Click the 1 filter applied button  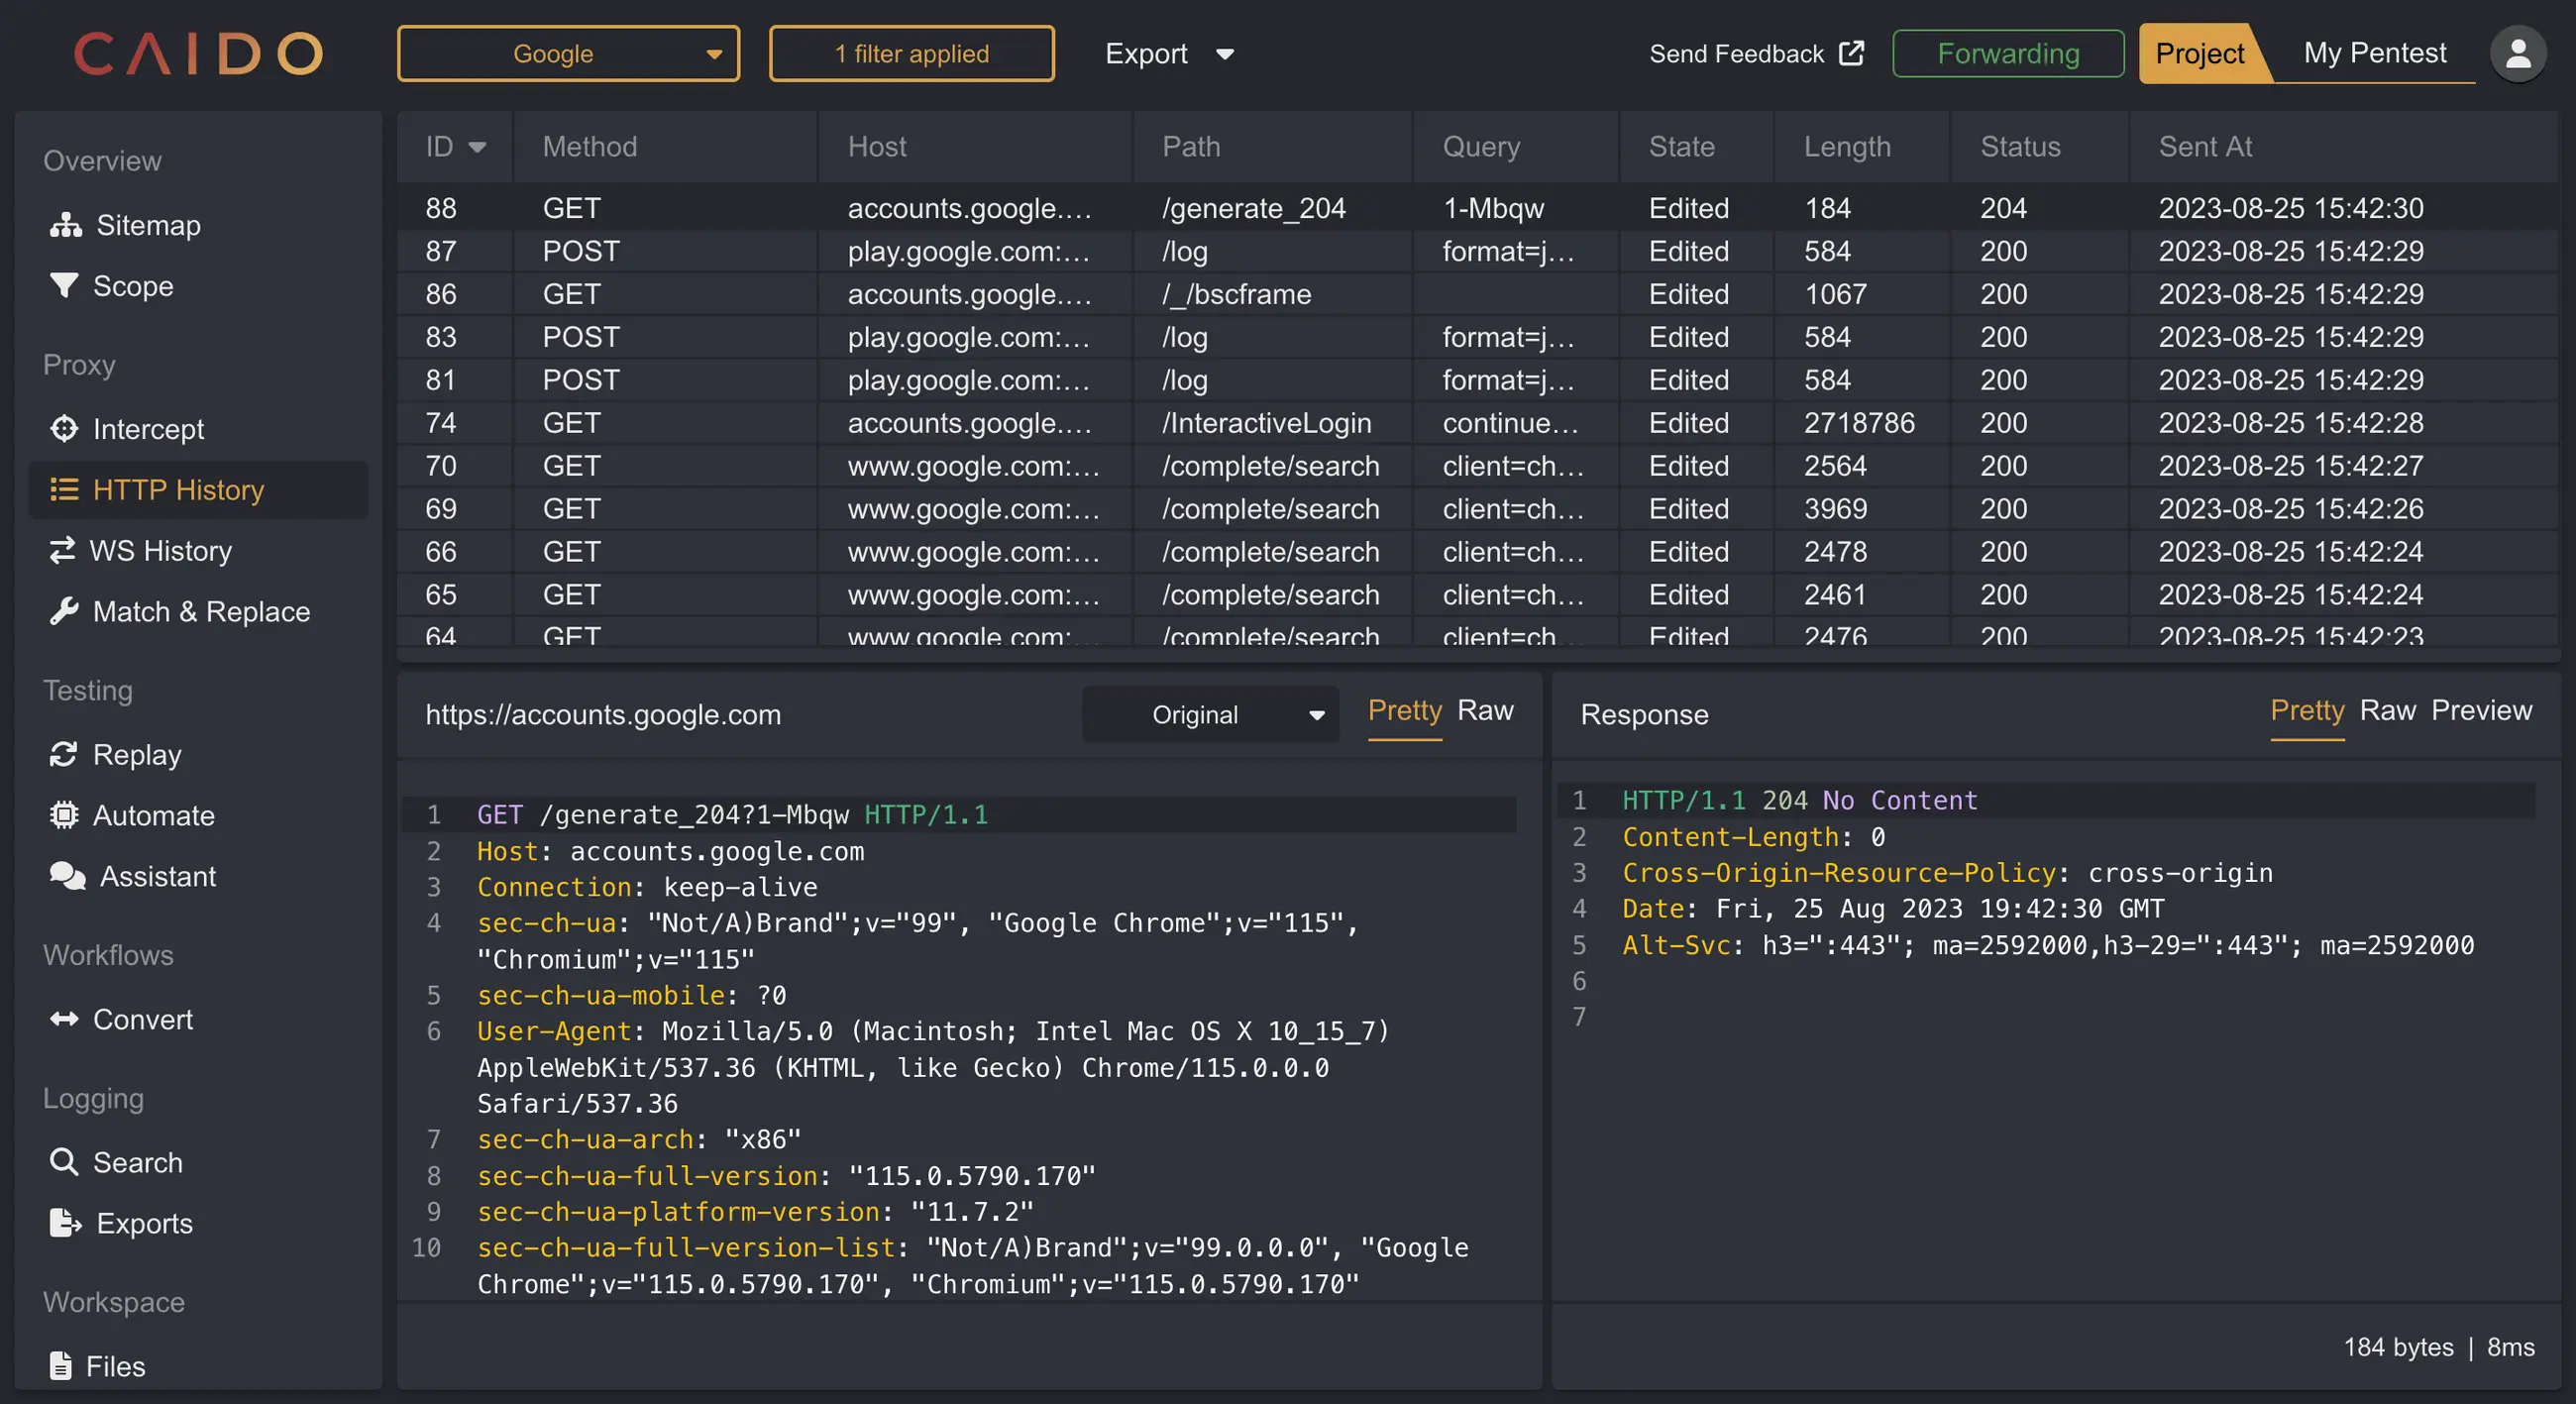(x=912, y=52)
